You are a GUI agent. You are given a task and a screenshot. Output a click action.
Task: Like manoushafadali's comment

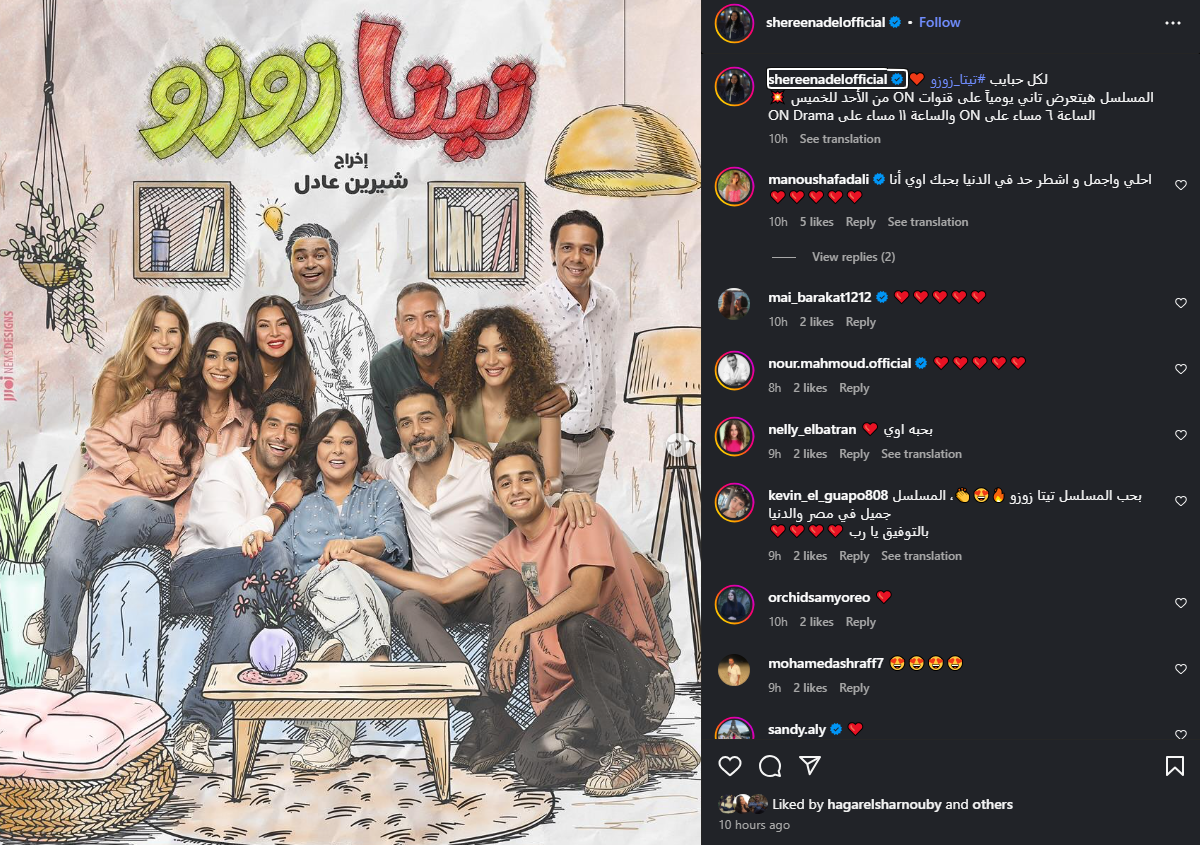(1181, 185)
